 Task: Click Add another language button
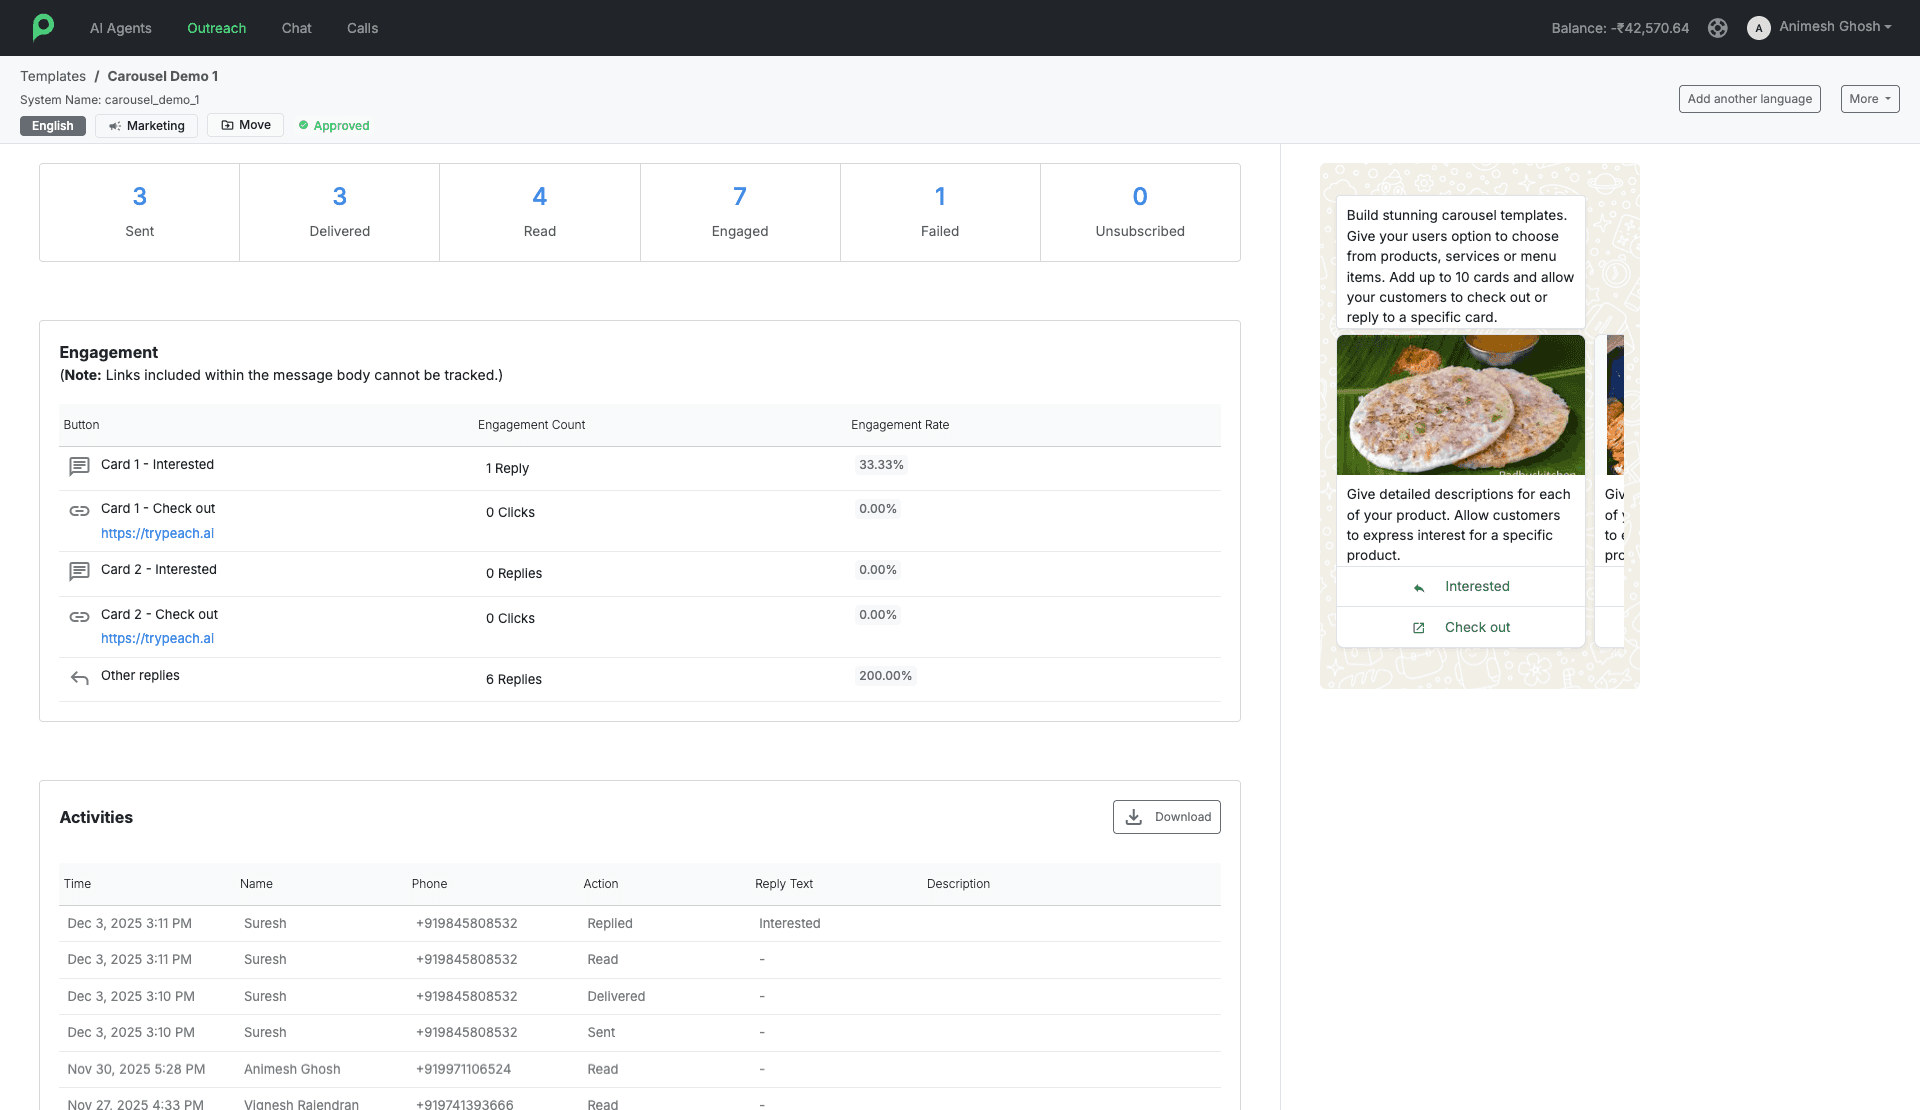[x=1749, y=99]
